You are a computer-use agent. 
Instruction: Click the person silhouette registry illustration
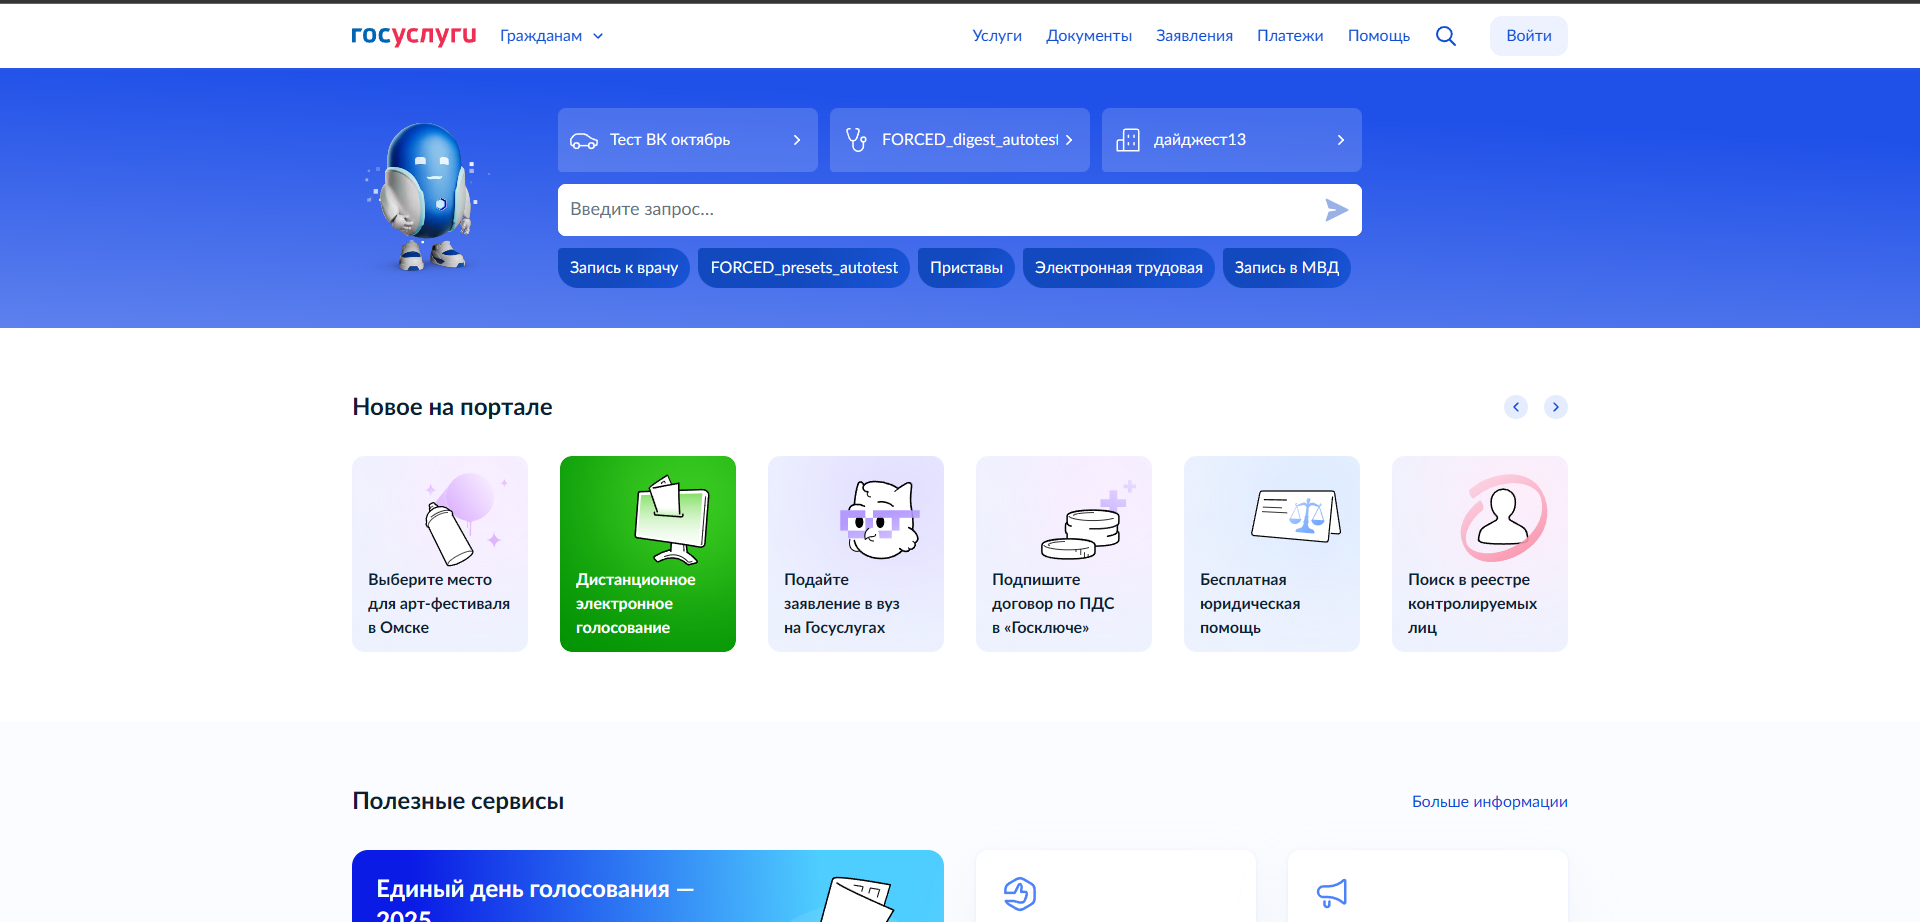1503,517
